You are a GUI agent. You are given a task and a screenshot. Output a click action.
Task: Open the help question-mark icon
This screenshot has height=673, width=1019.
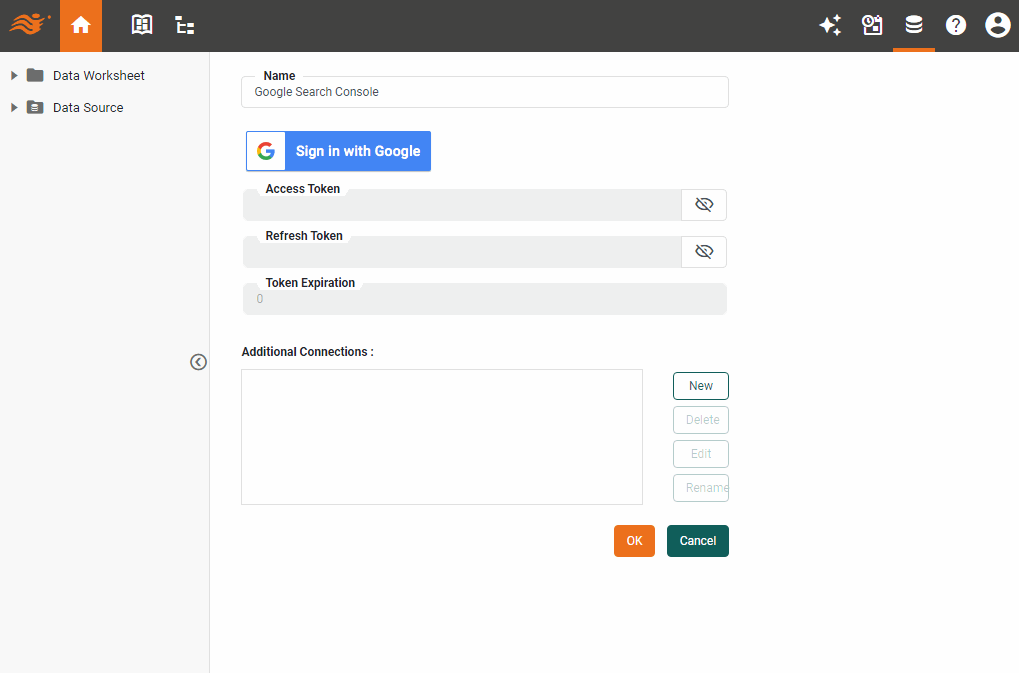(x=955, y=25)
